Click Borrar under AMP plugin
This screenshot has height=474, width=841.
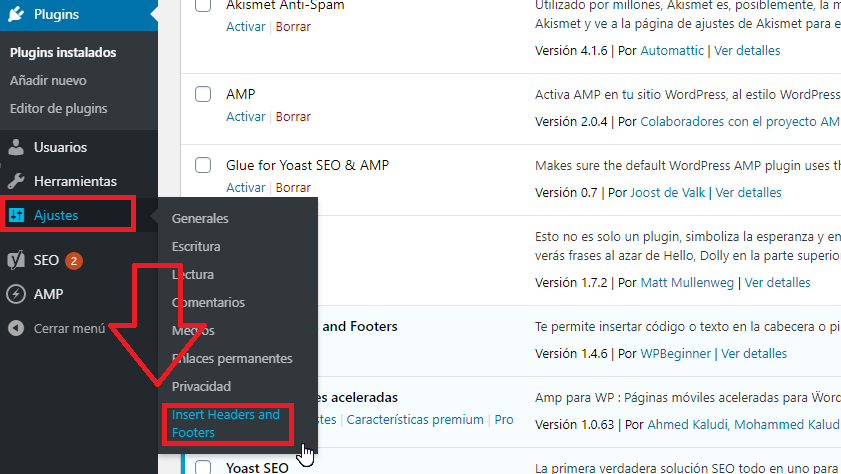click(293, 116)
